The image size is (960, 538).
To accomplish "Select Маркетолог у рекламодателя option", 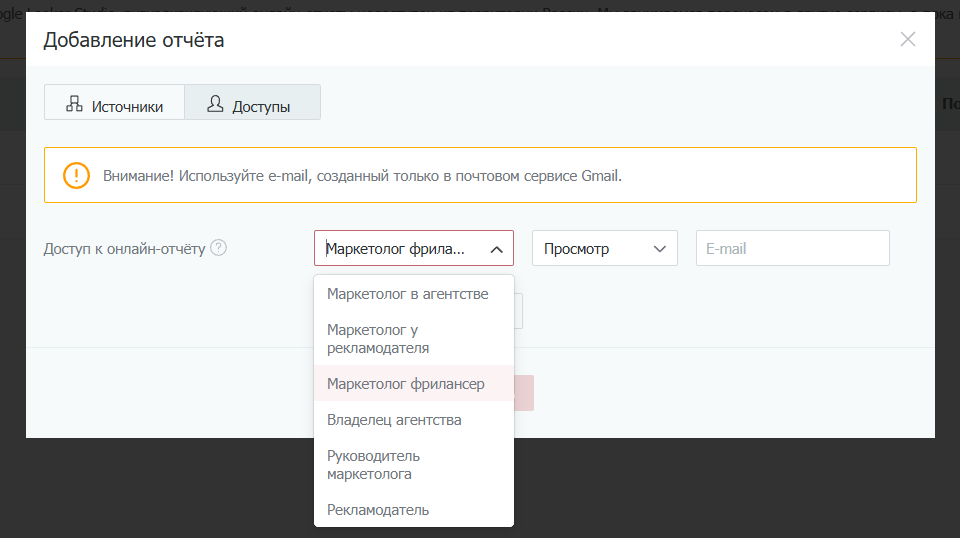I will coord(414,339).
